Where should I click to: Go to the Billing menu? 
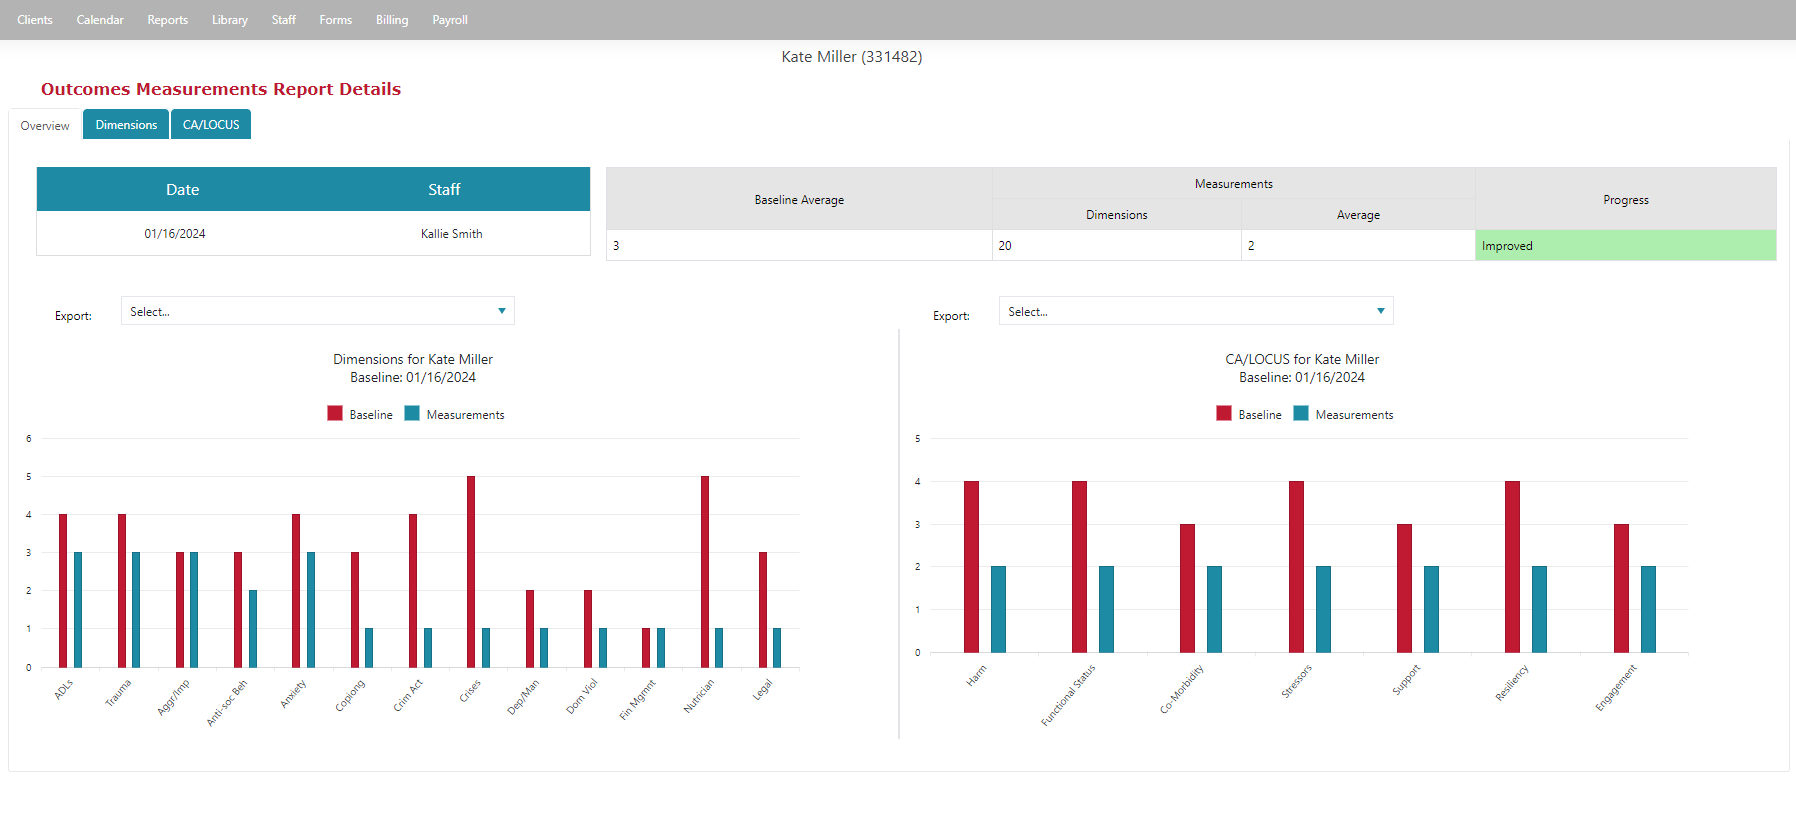click(x=392, y=20)
